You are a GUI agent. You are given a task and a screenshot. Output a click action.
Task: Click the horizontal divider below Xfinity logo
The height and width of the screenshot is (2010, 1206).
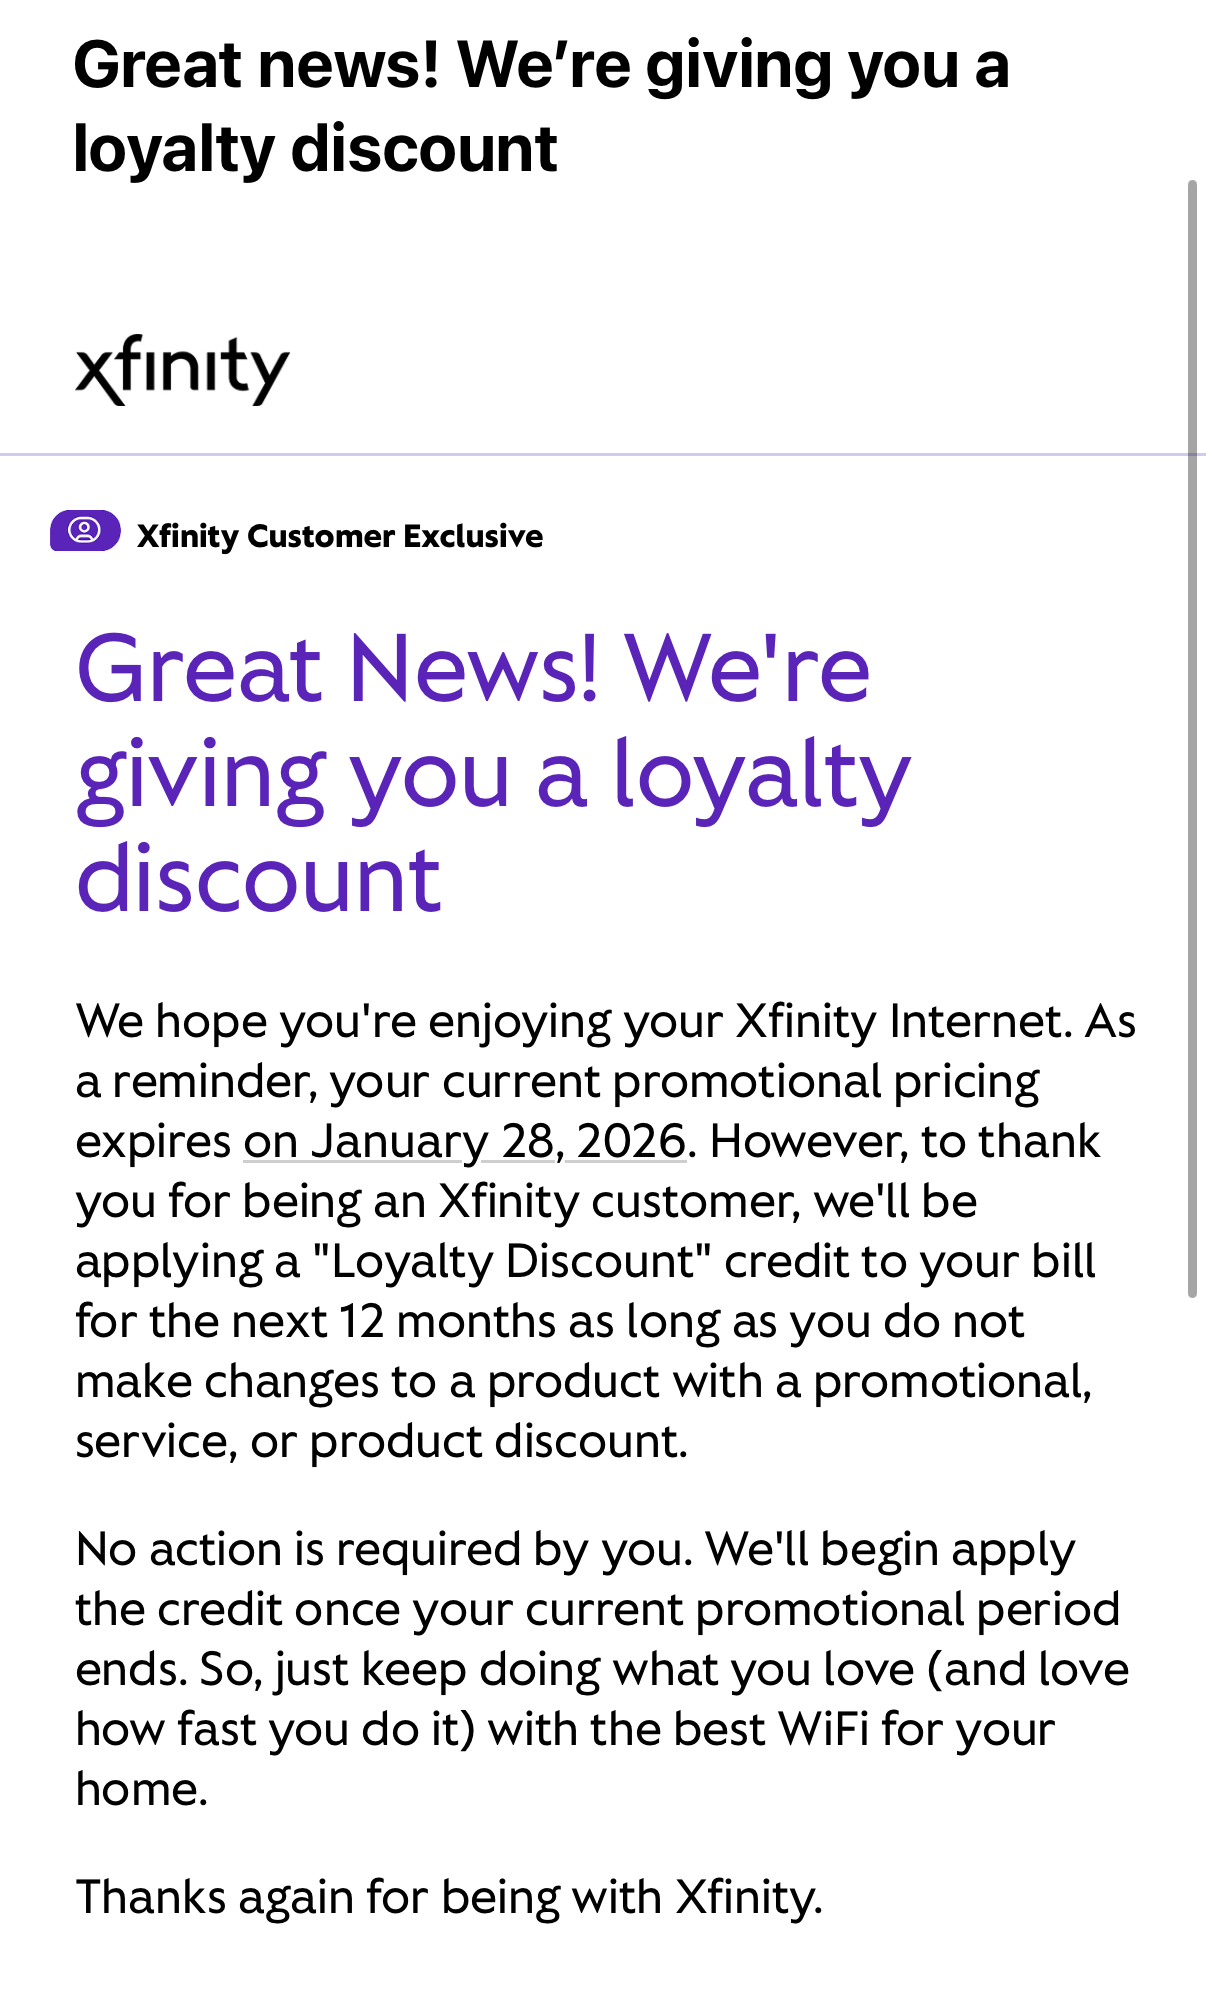[600, 455]
